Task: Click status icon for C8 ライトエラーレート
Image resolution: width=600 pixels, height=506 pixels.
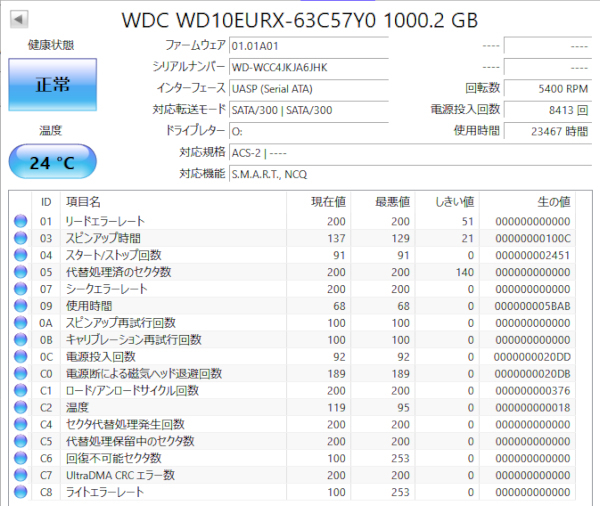Action: pyautogui.click(x=21, y=491)
